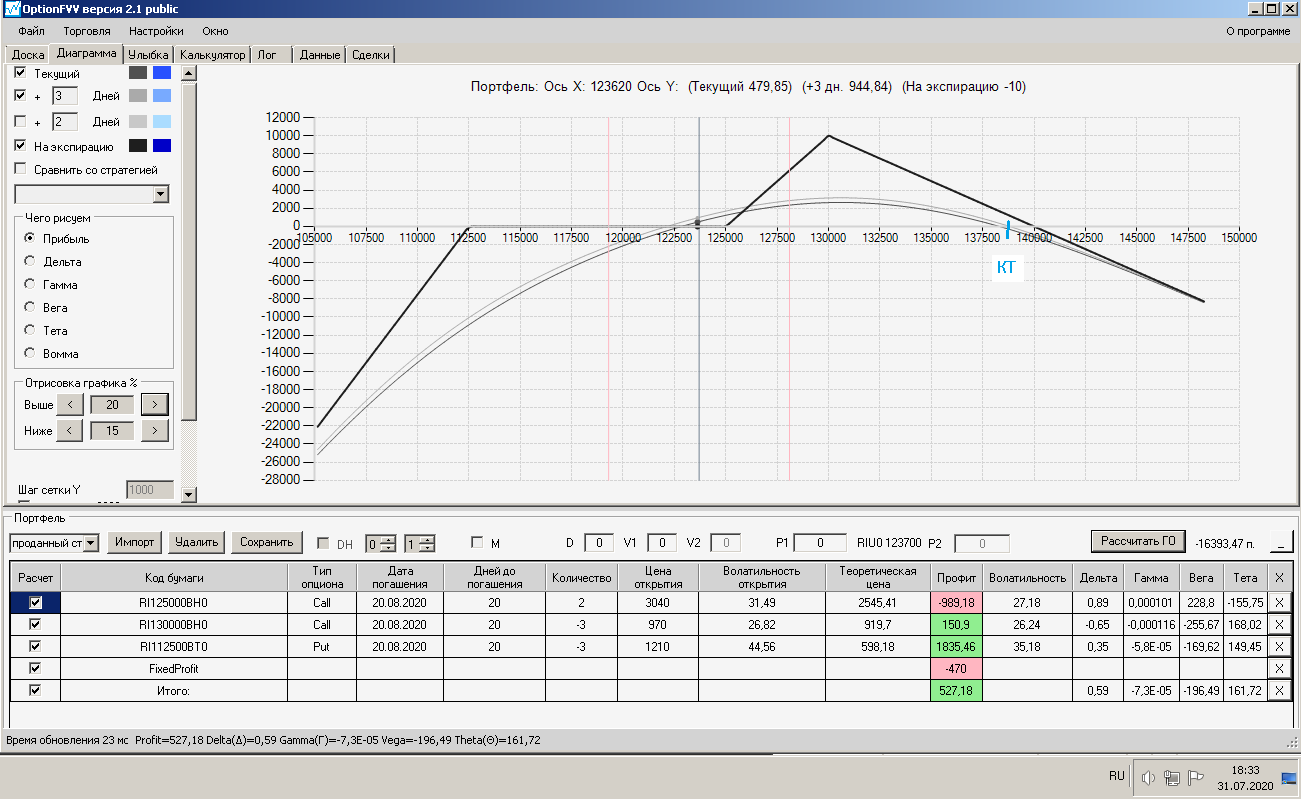Uncheck the RI112500BT0 Расчет checkbox
The height and width of the screenshot is (799, 1301).
(x=35, y=646)
